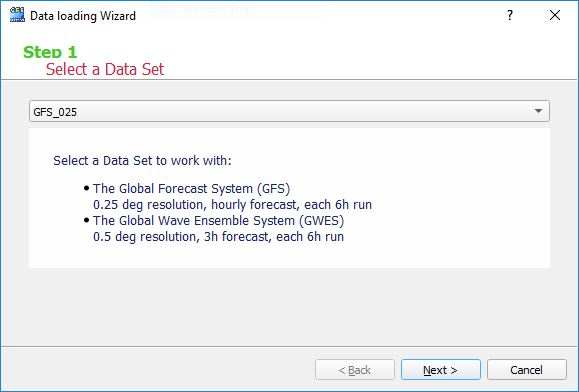Screen dimensions: 579x392
Task: Click the Cancel button
Action: 527,369
